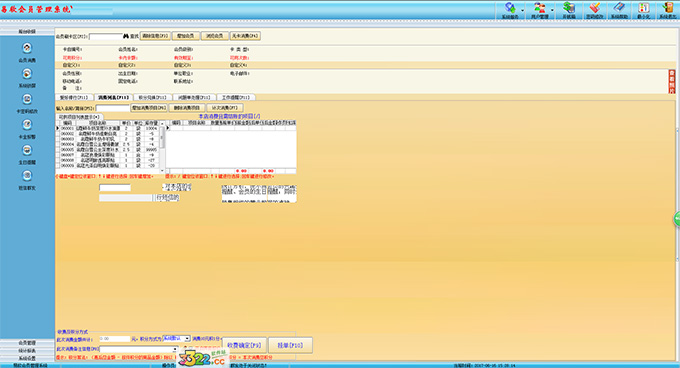Click the 会员刷卡区 card input field
Screen dimensions: 680x368
click(105, 36)
